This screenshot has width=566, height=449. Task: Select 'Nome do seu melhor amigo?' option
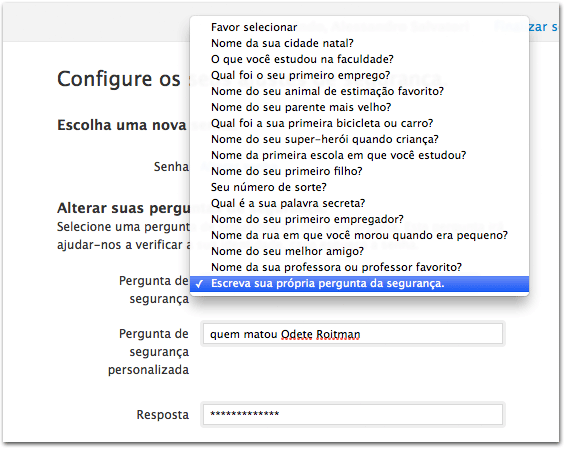(x=359, y=251)
